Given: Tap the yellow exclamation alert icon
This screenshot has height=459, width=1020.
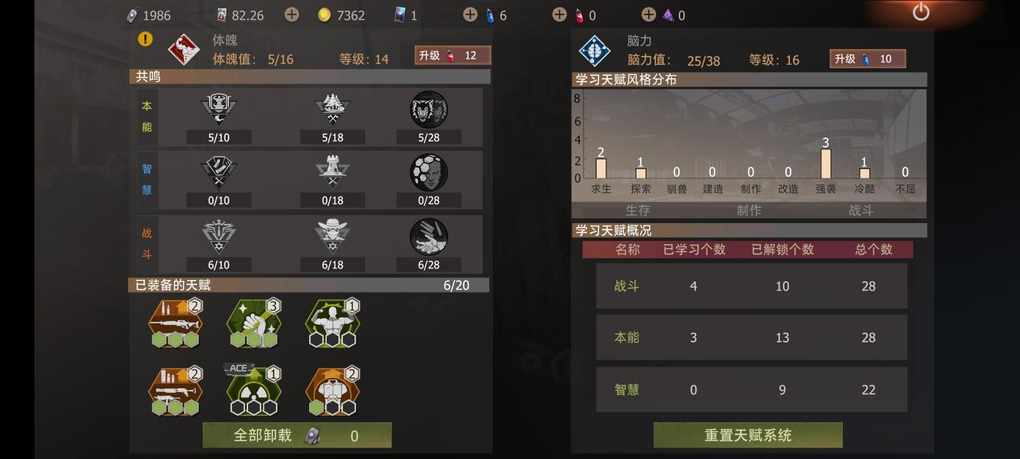Looking at the screenshot, I should click(x=145, y=39).
